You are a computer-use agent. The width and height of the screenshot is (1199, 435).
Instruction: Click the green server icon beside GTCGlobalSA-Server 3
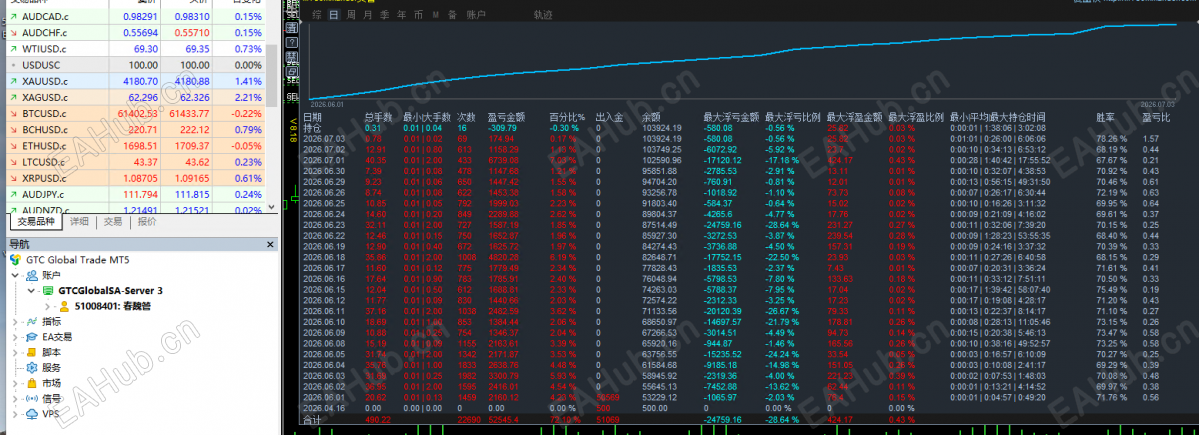pos(47,291)
